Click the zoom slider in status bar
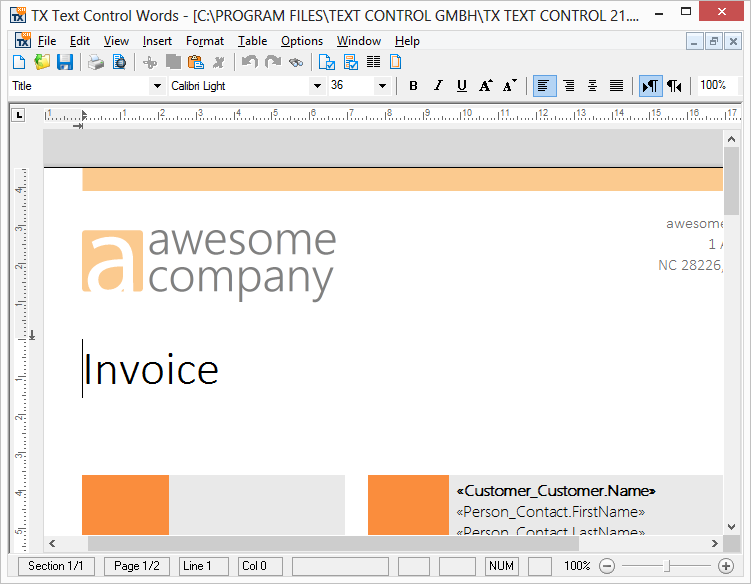 pos(667,566)
